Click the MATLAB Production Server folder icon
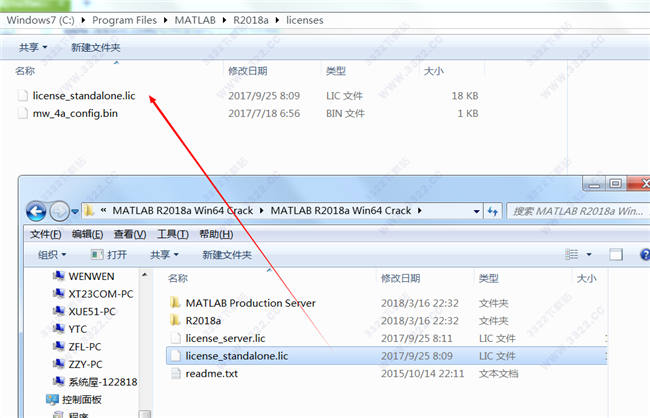This screenshot has width=650, height=418. (175, 303)
